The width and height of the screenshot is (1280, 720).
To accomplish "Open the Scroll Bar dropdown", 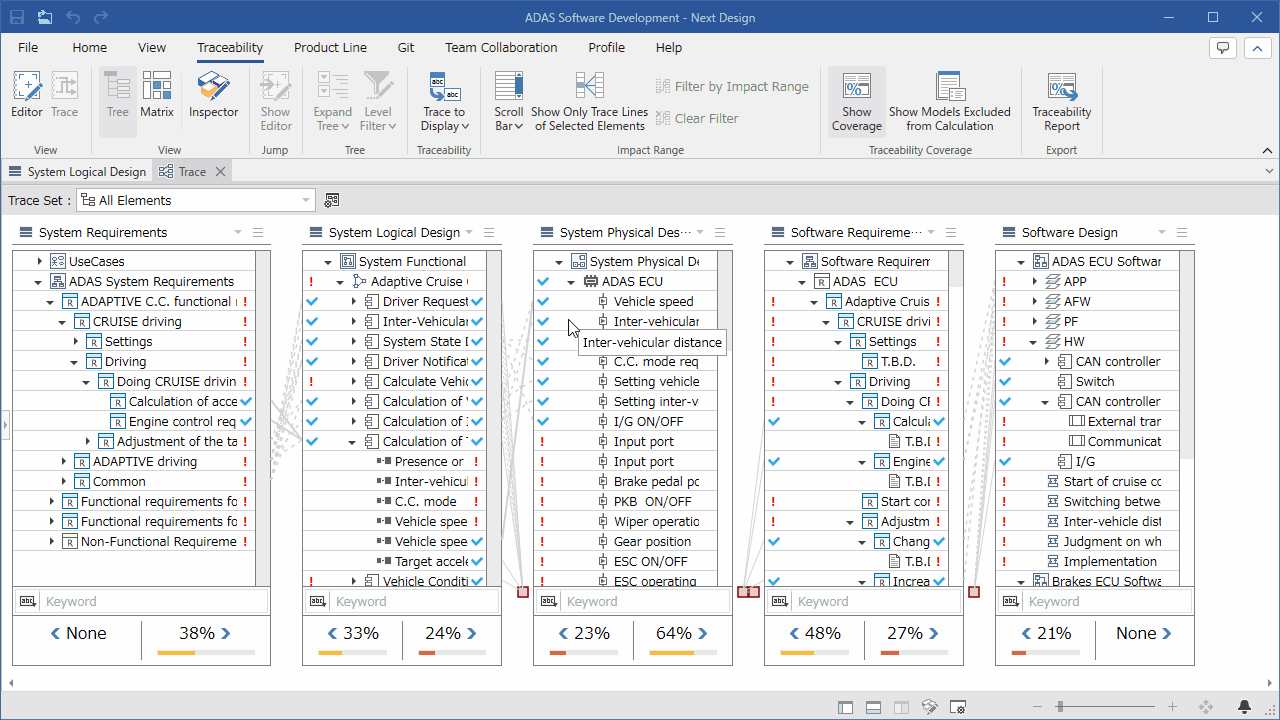I will [x=509, y=101].
